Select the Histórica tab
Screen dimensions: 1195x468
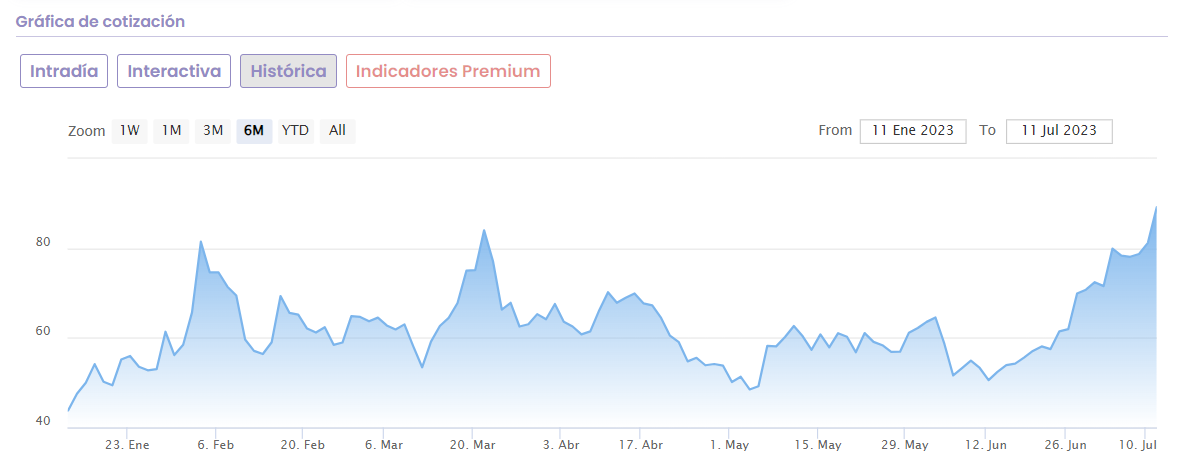point(288,71)
